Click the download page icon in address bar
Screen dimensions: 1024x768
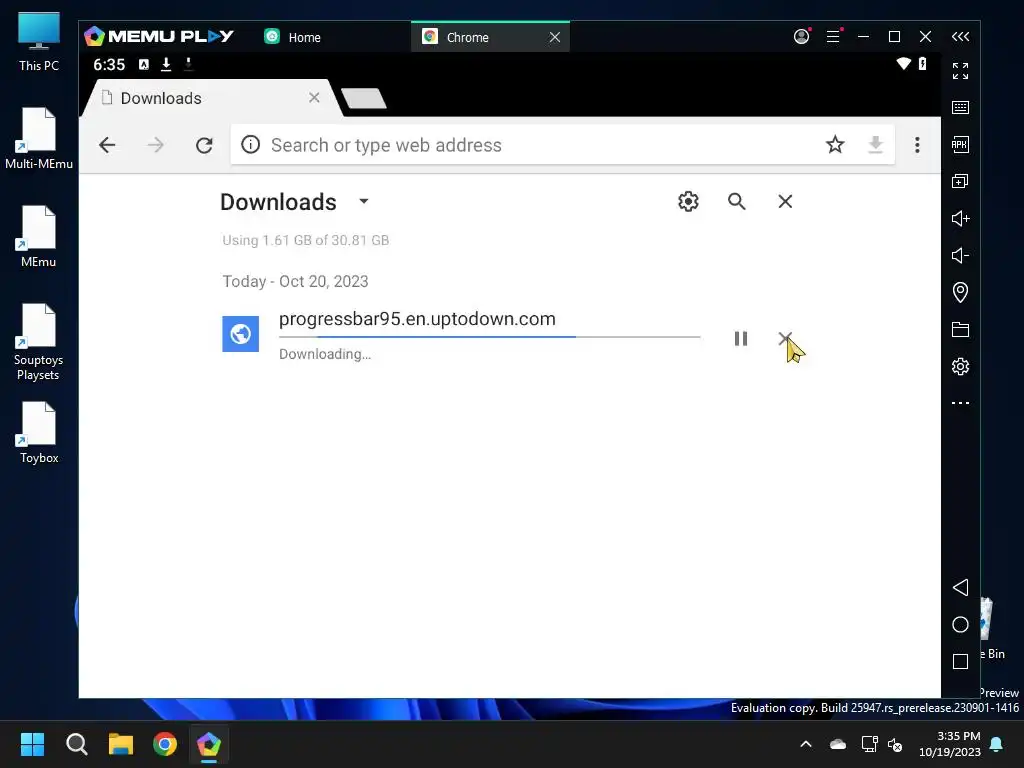pyautogui.click(x=875, y=144)
